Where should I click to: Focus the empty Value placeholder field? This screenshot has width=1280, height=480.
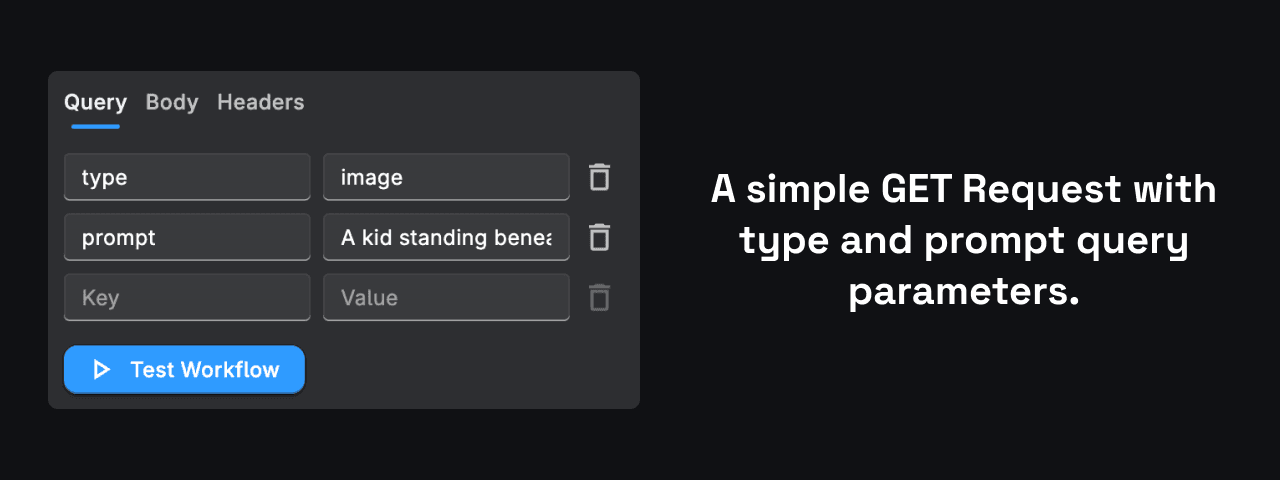(446, 297)
